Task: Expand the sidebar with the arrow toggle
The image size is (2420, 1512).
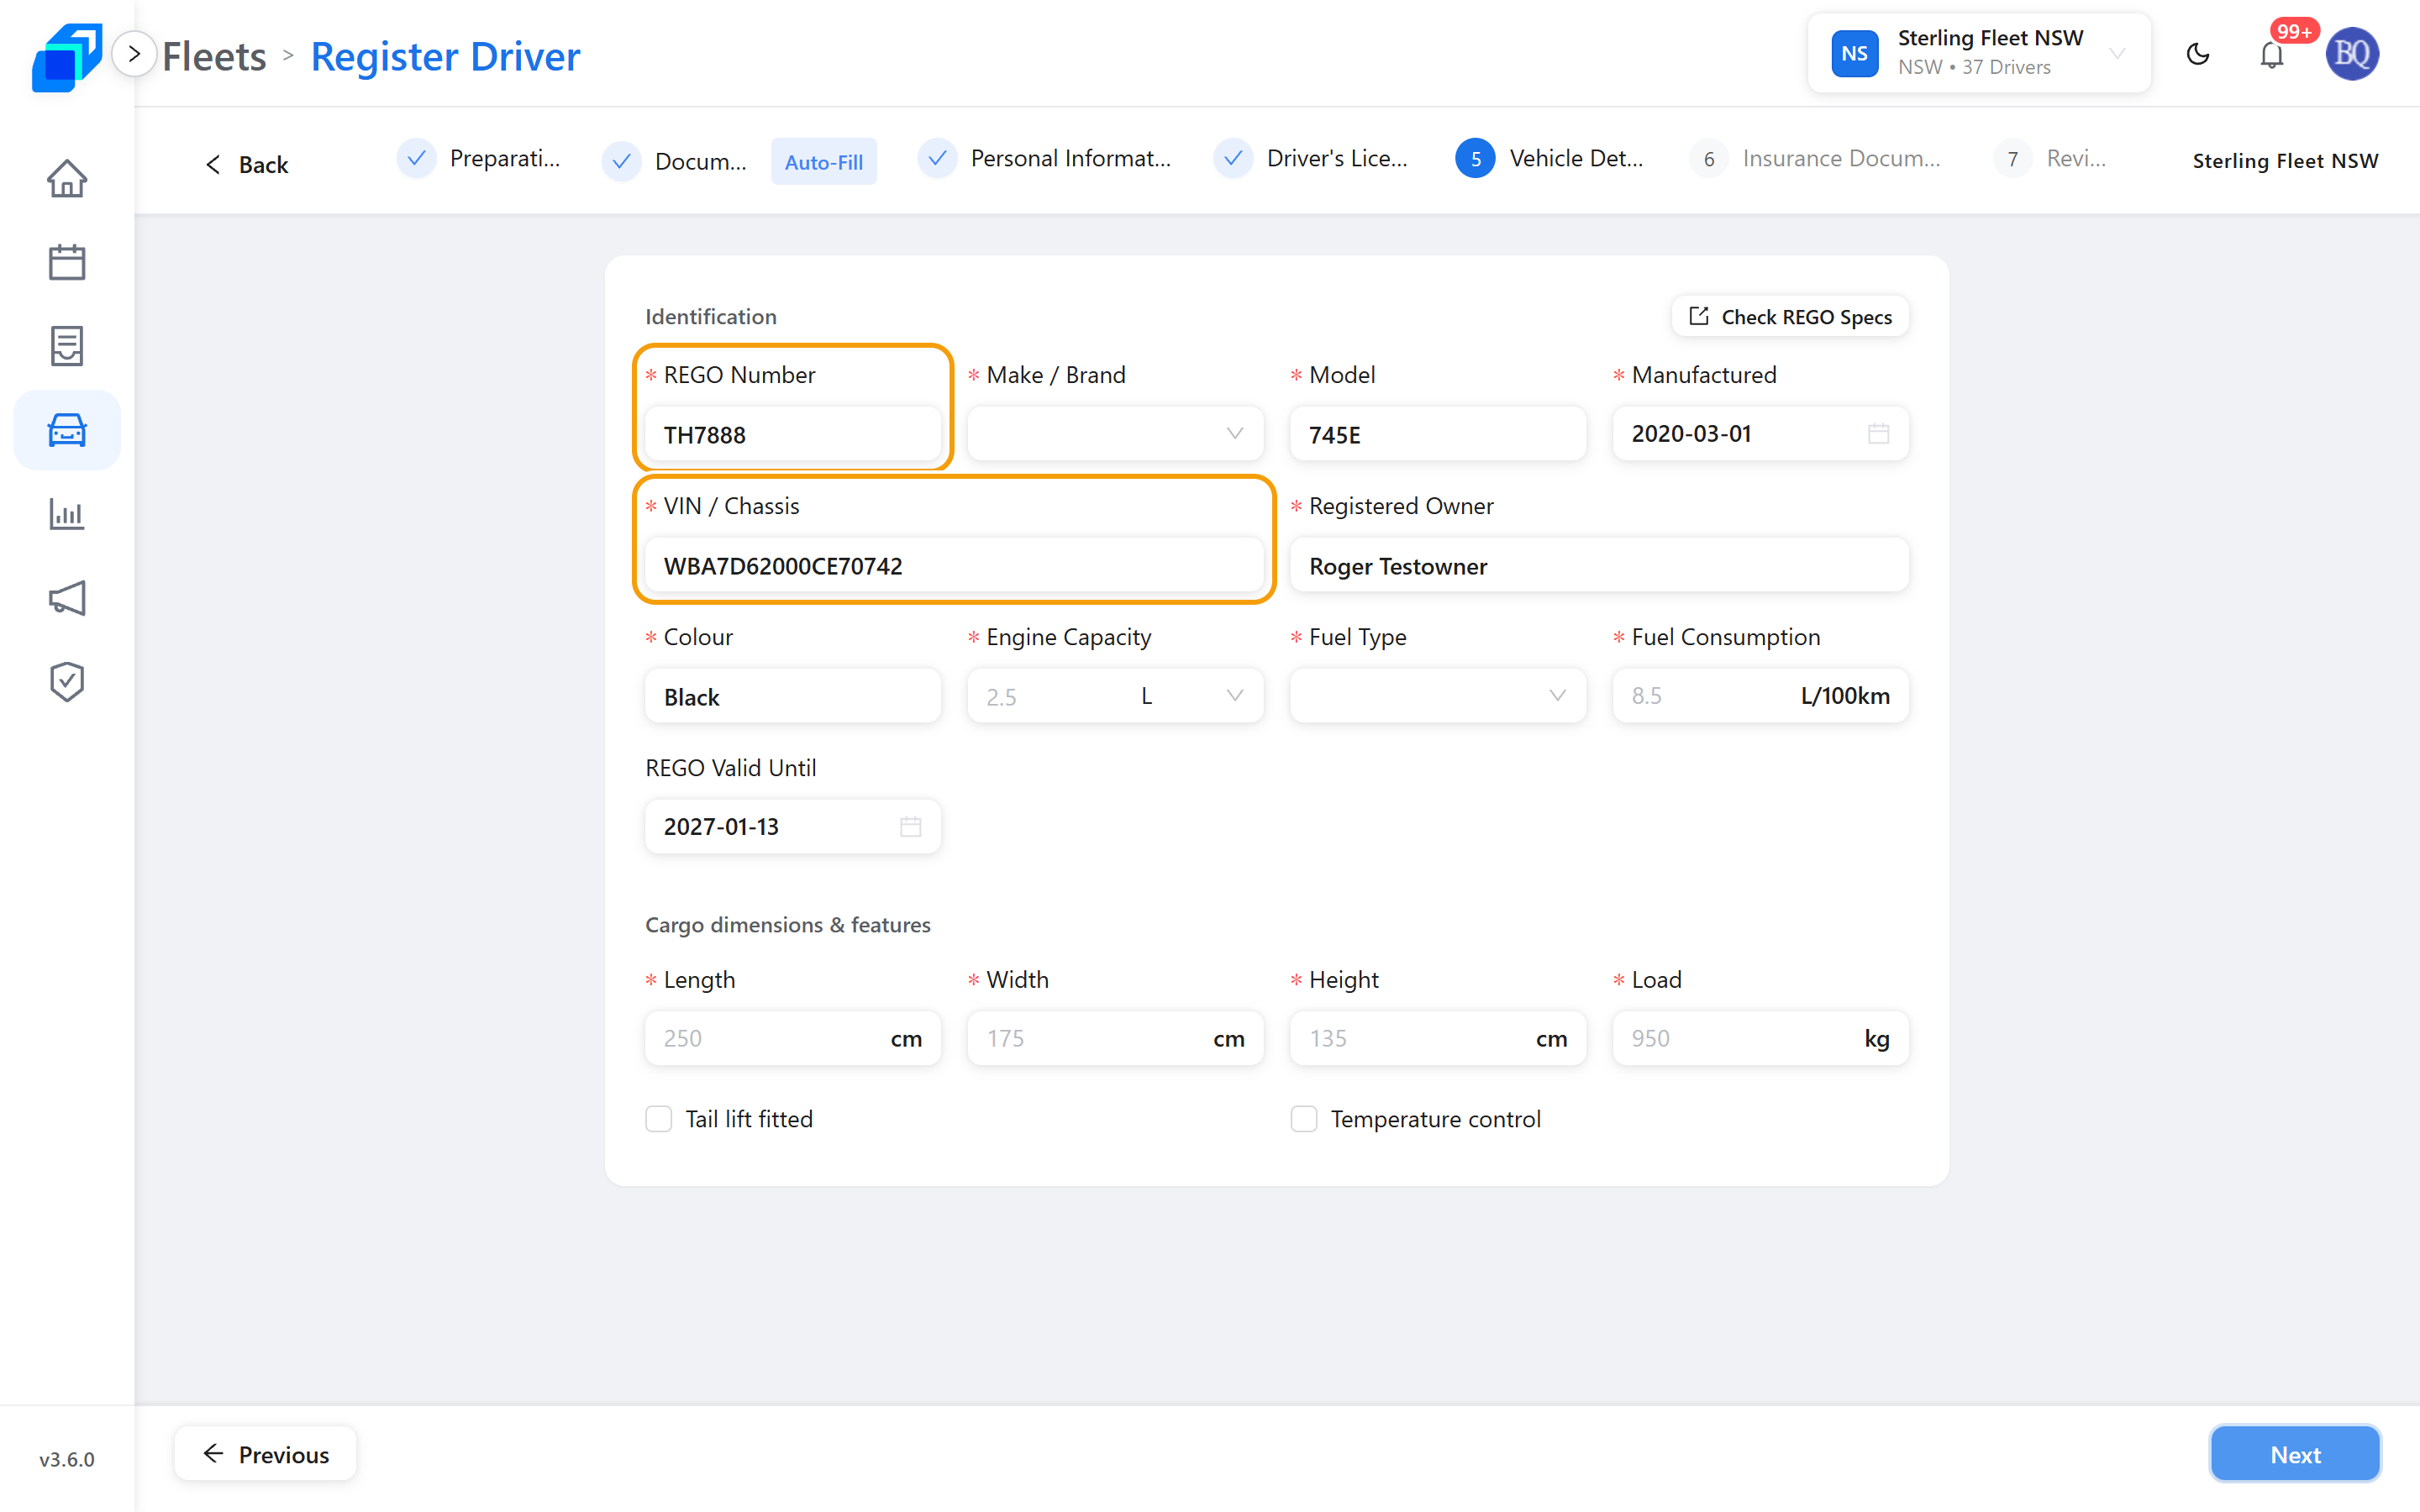Action: coord(134,54)
